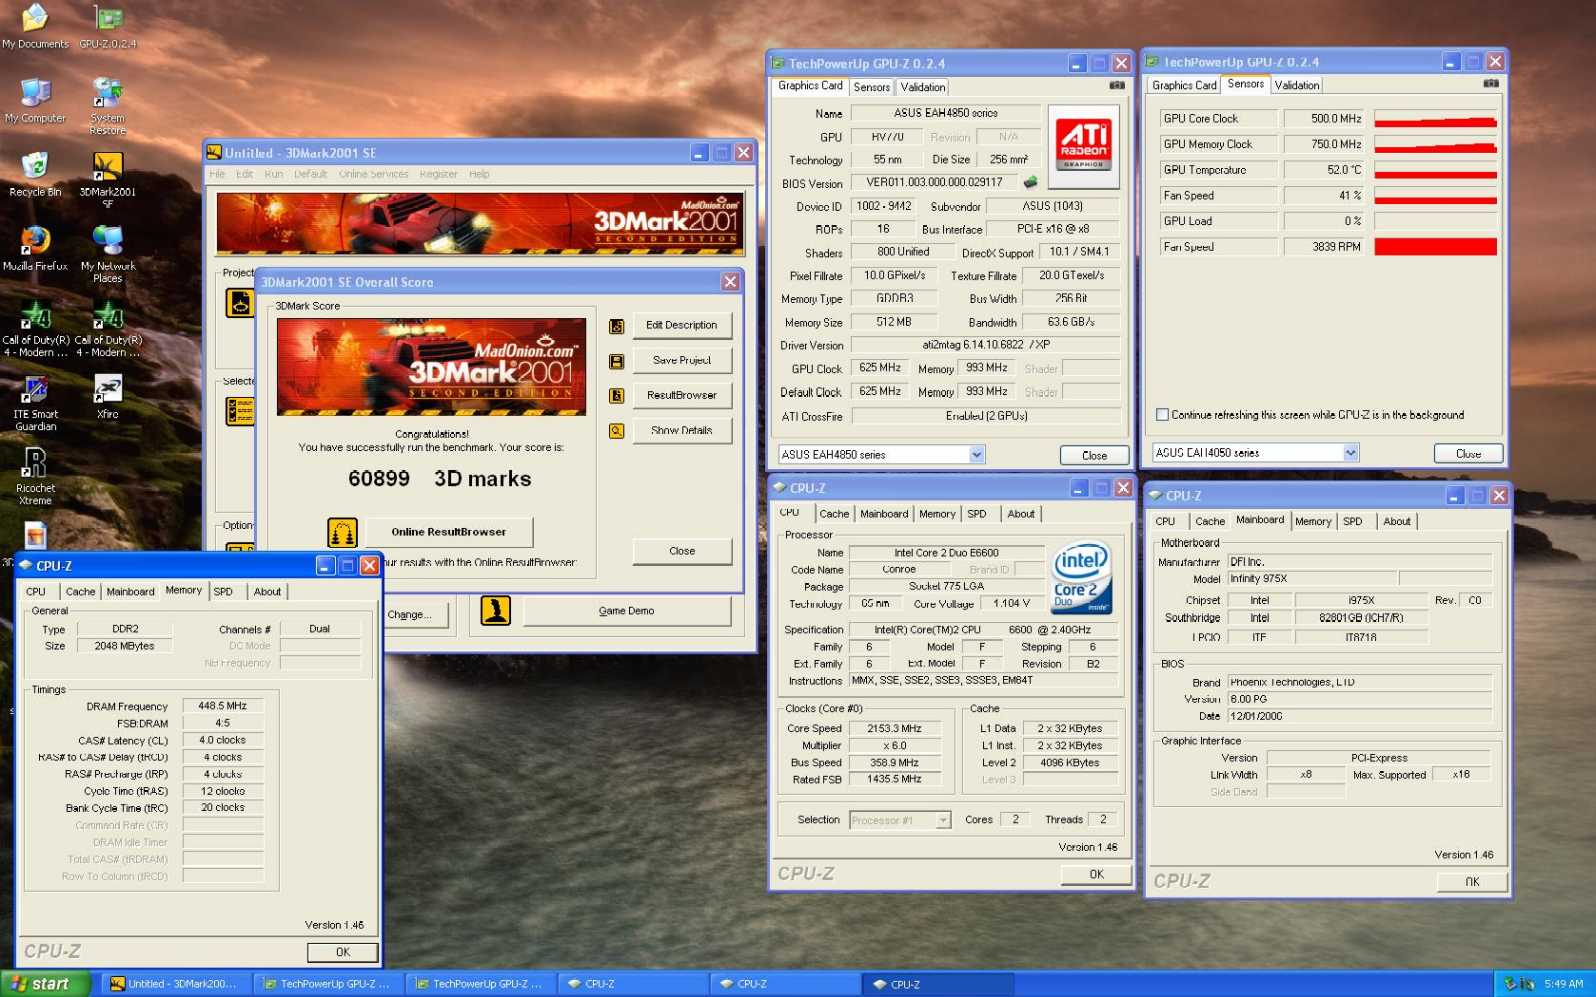Open File menu in 3DMark2001 SE
This screenshot has height=997, width=1596.
[217, 174]
